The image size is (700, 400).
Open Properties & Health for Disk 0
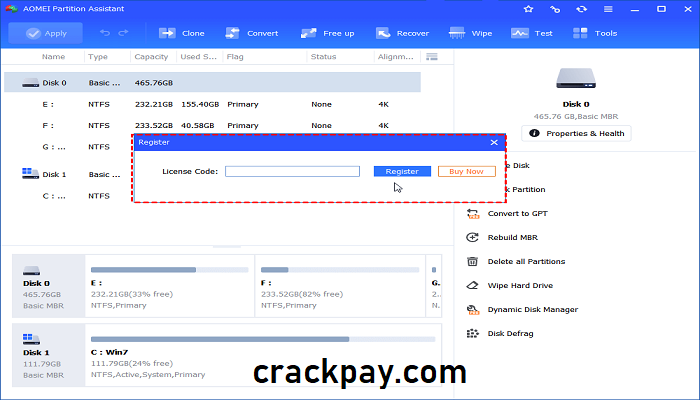576,133
